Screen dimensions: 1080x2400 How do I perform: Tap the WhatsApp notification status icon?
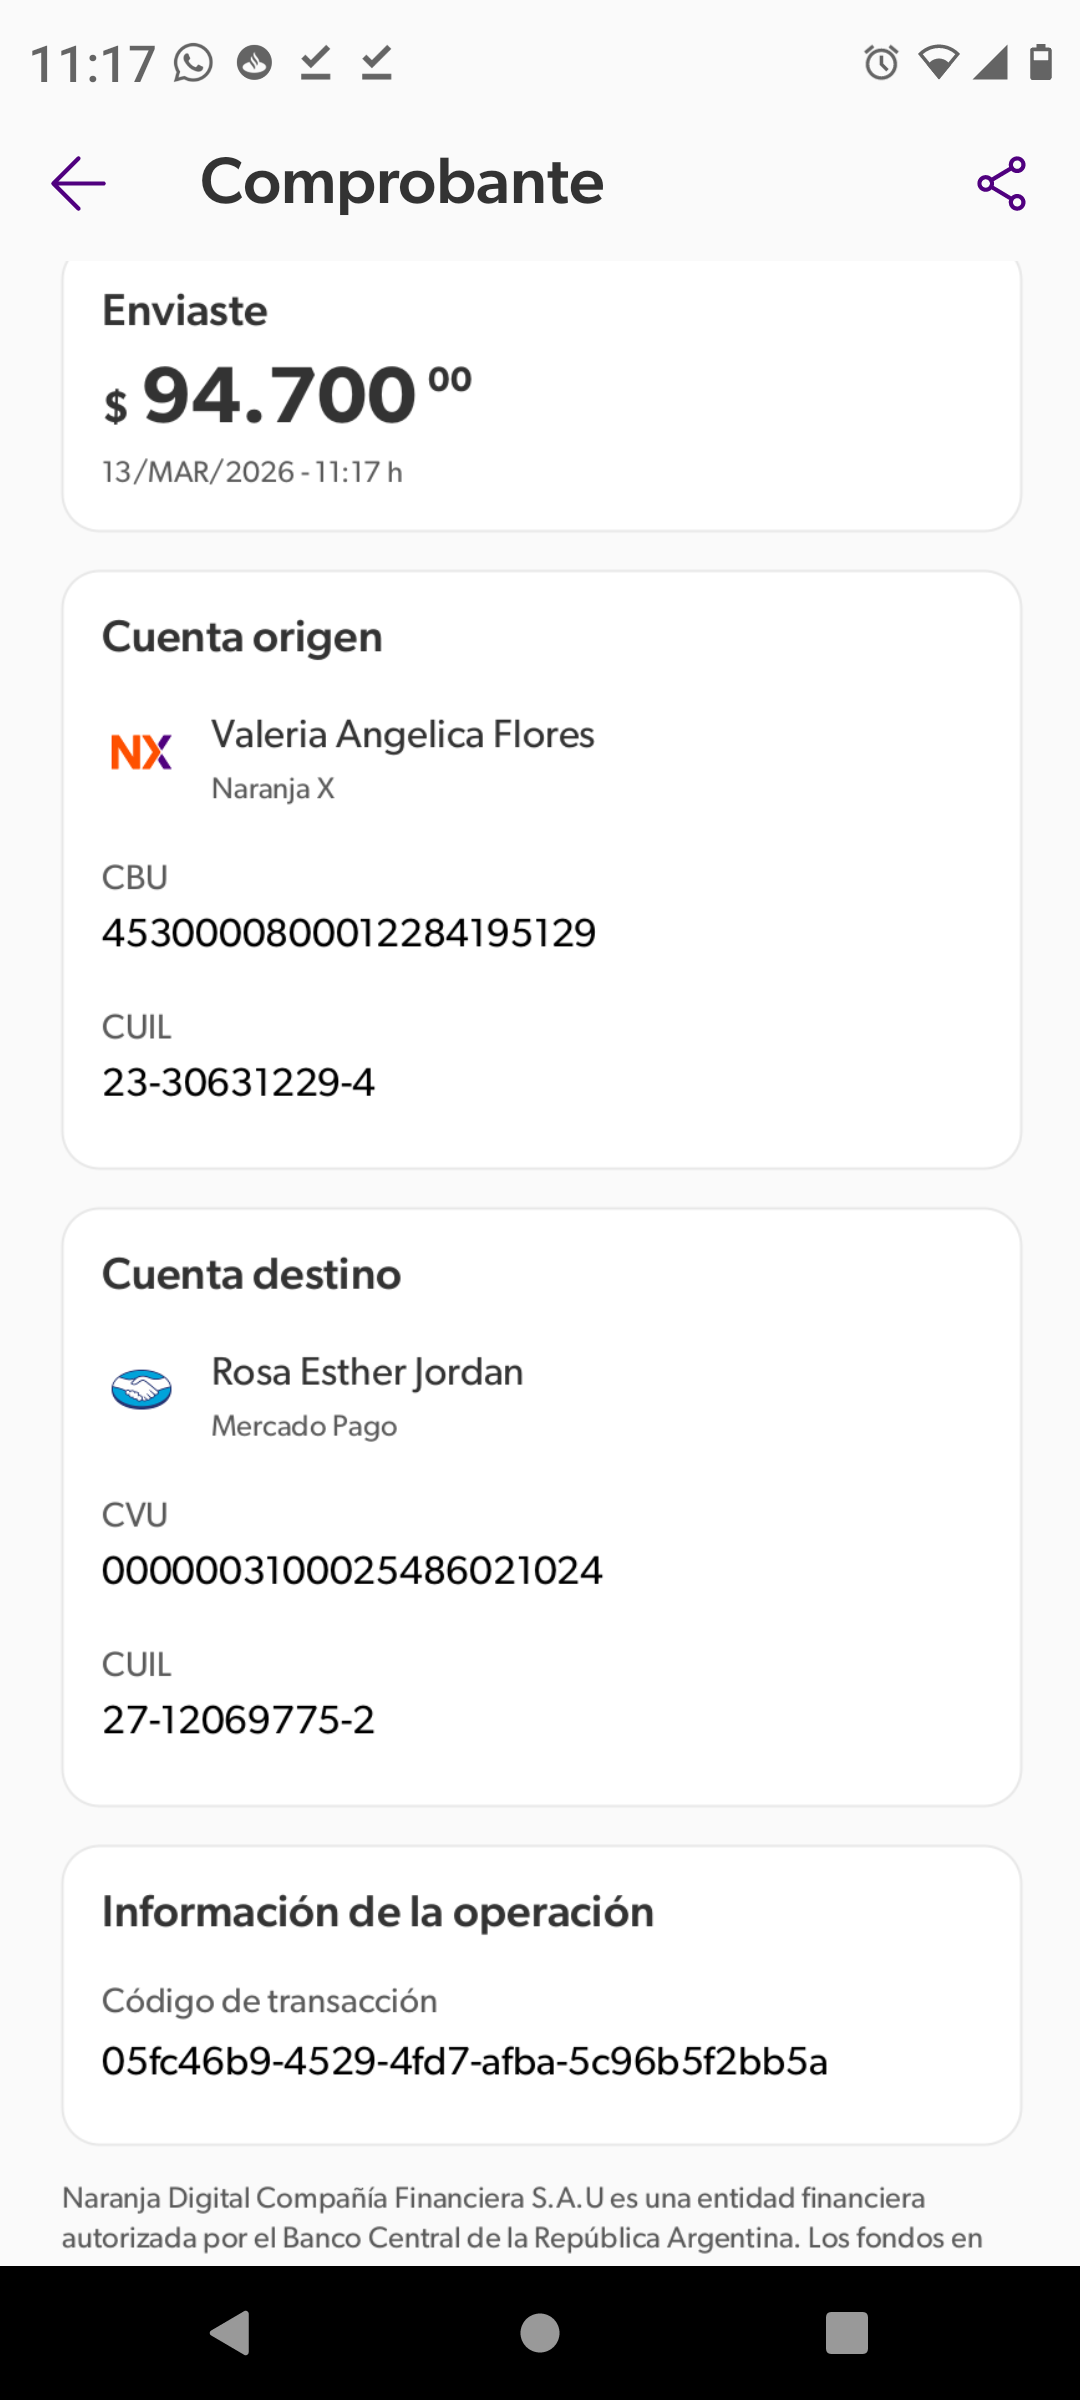pyautogui.click(x=193, y=63)
